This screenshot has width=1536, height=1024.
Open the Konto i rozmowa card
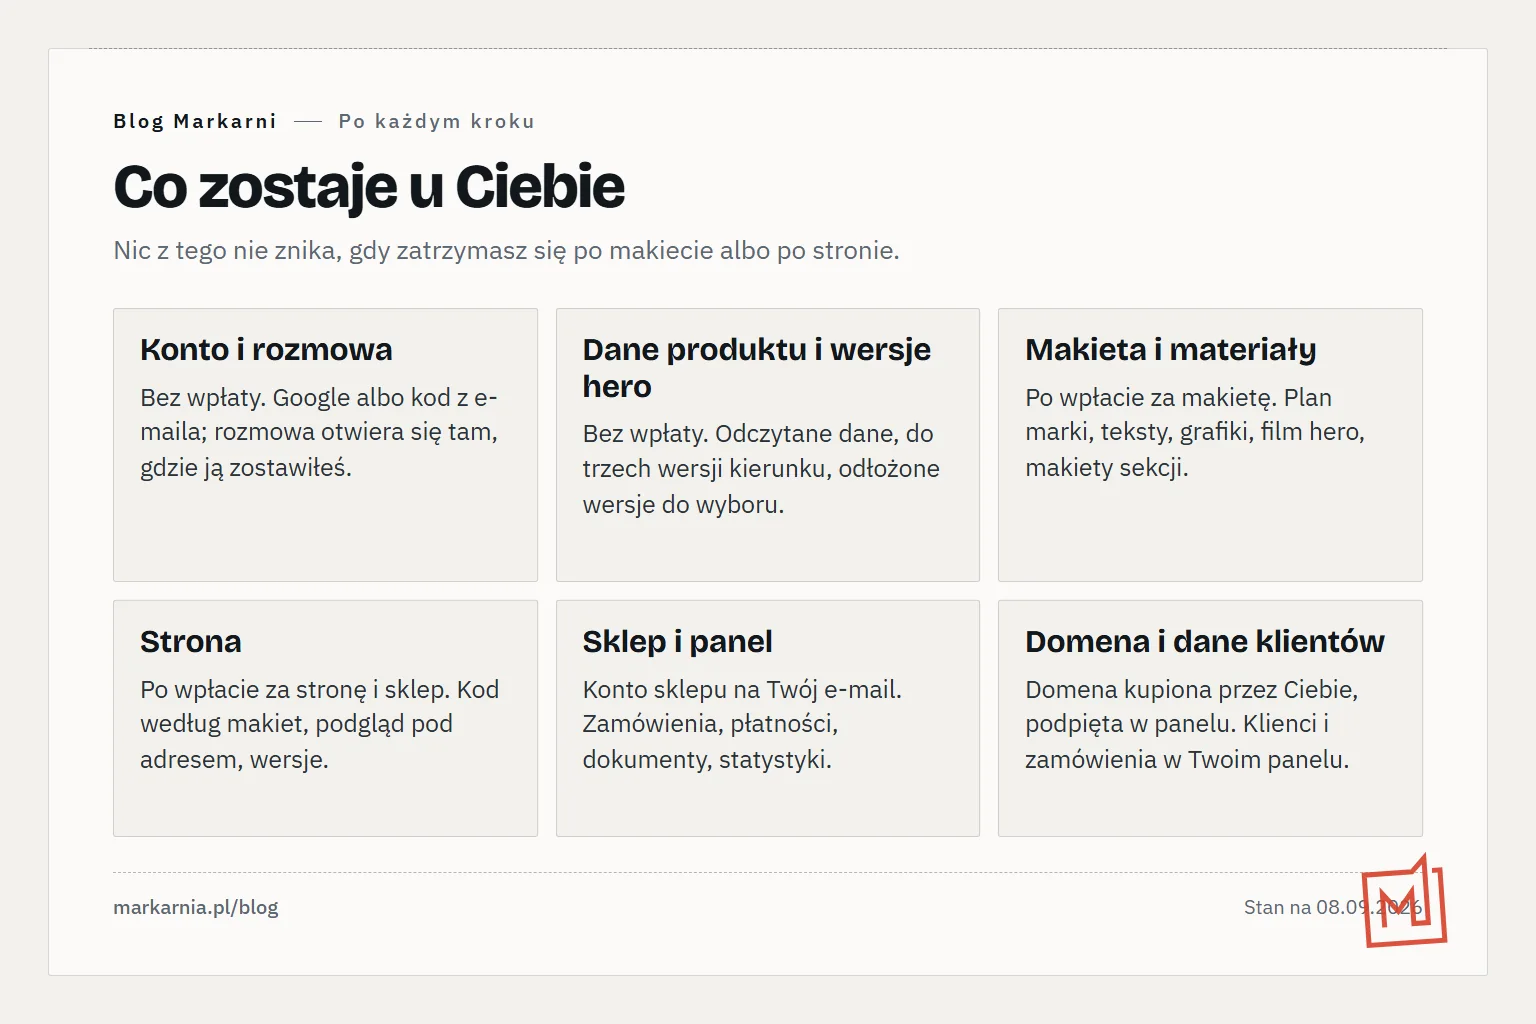click(x=325, y=445)
